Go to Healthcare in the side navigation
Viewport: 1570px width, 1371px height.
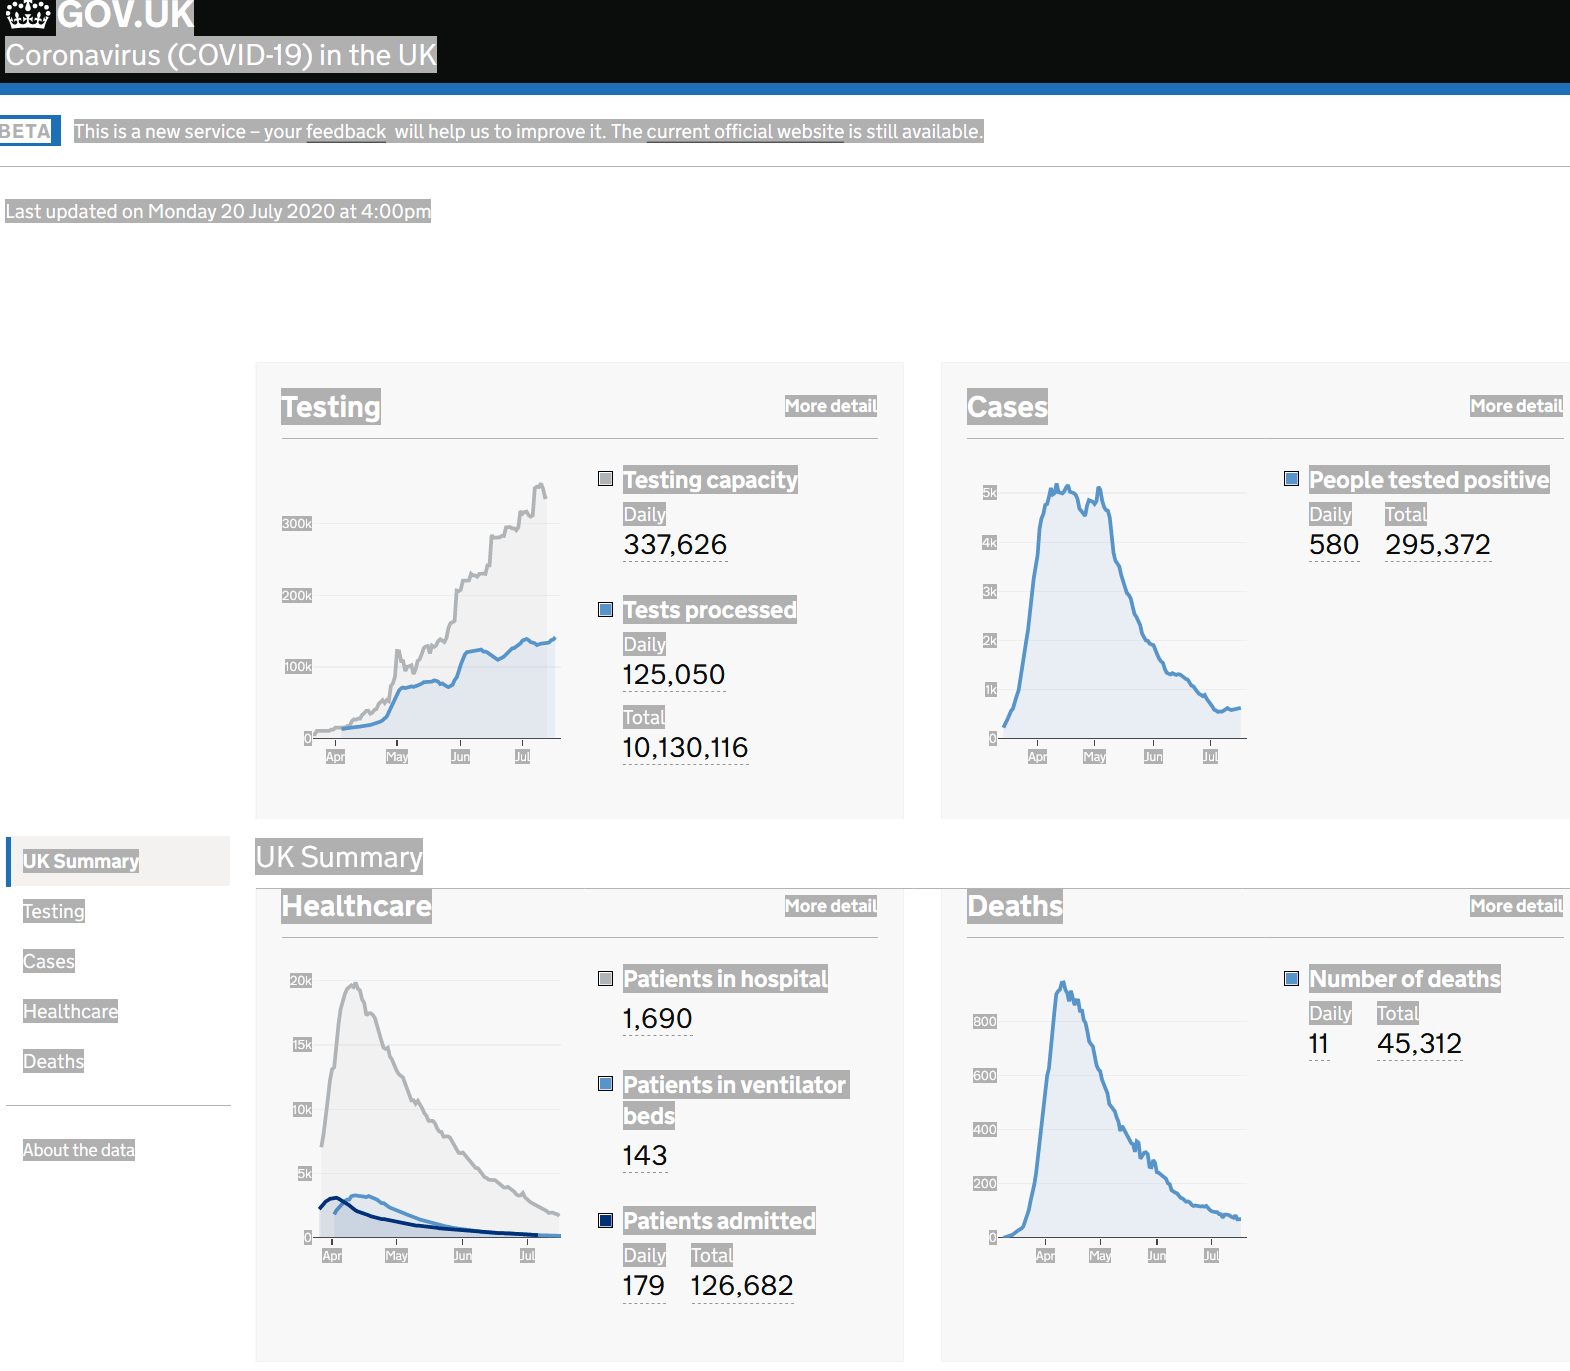click(70, 1011)
